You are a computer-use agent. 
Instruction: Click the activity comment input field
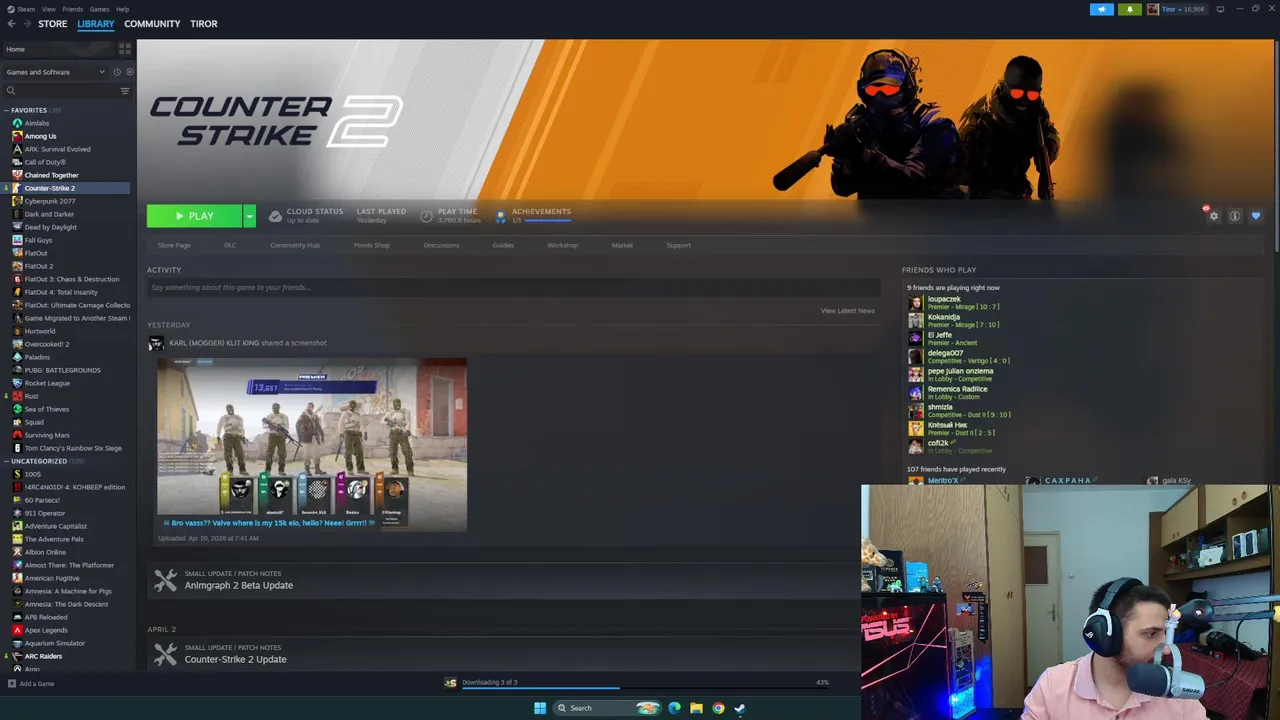[512, 288]
